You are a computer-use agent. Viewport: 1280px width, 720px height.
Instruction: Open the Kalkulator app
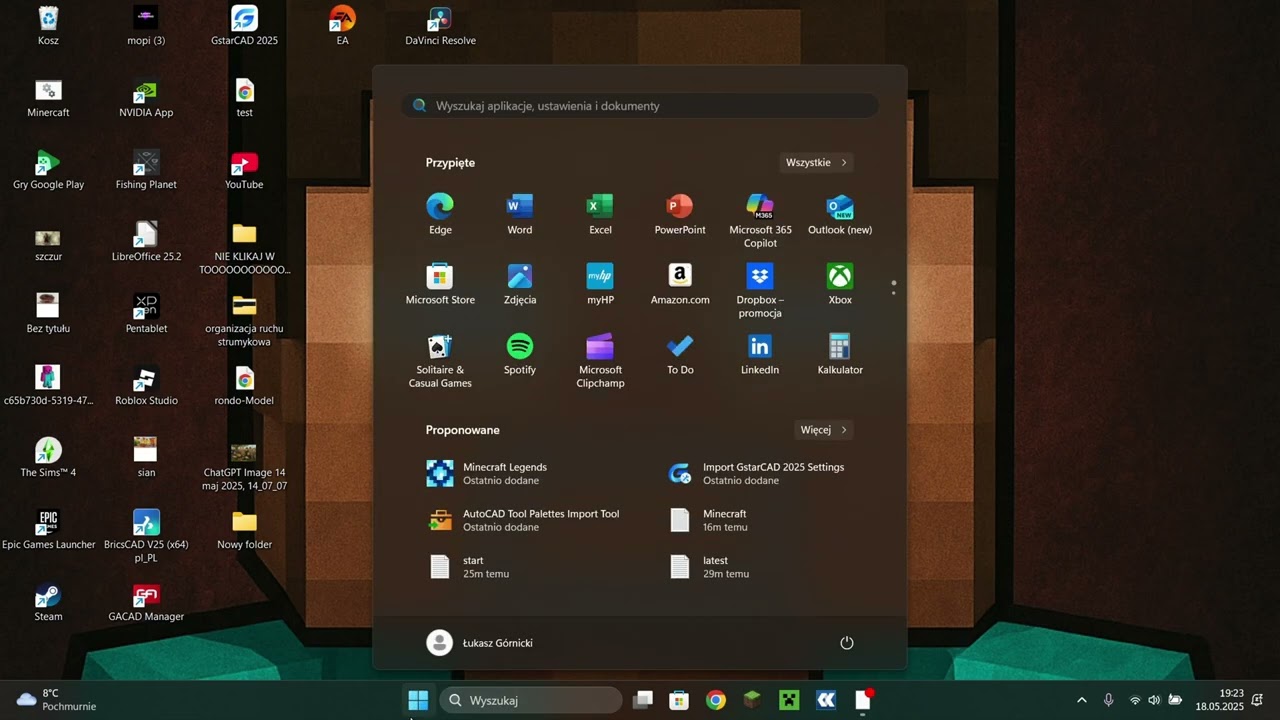click(x=840, y=355)
